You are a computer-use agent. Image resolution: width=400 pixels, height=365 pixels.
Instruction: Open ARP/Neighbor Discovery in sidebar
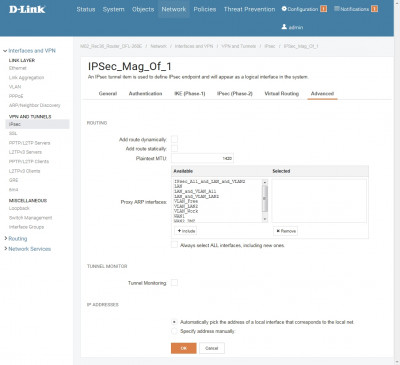click(x=35, y=105)
